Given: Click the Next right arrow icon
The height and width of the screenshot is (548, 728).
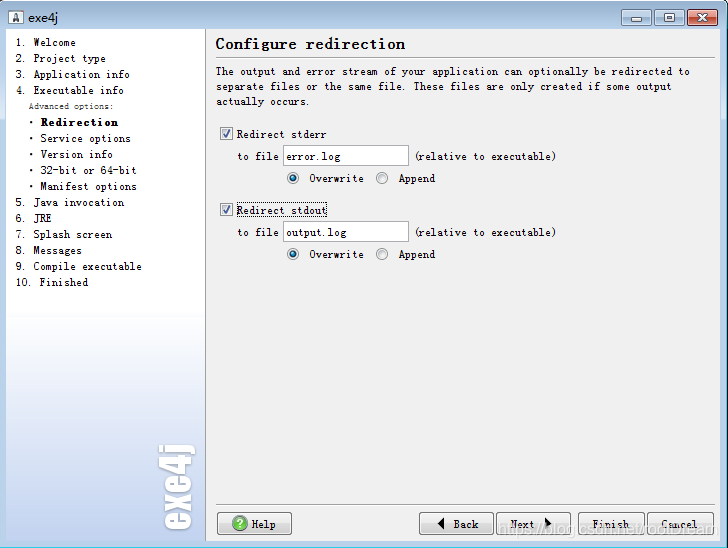Looking at the screenshot, I should point(548,523).
